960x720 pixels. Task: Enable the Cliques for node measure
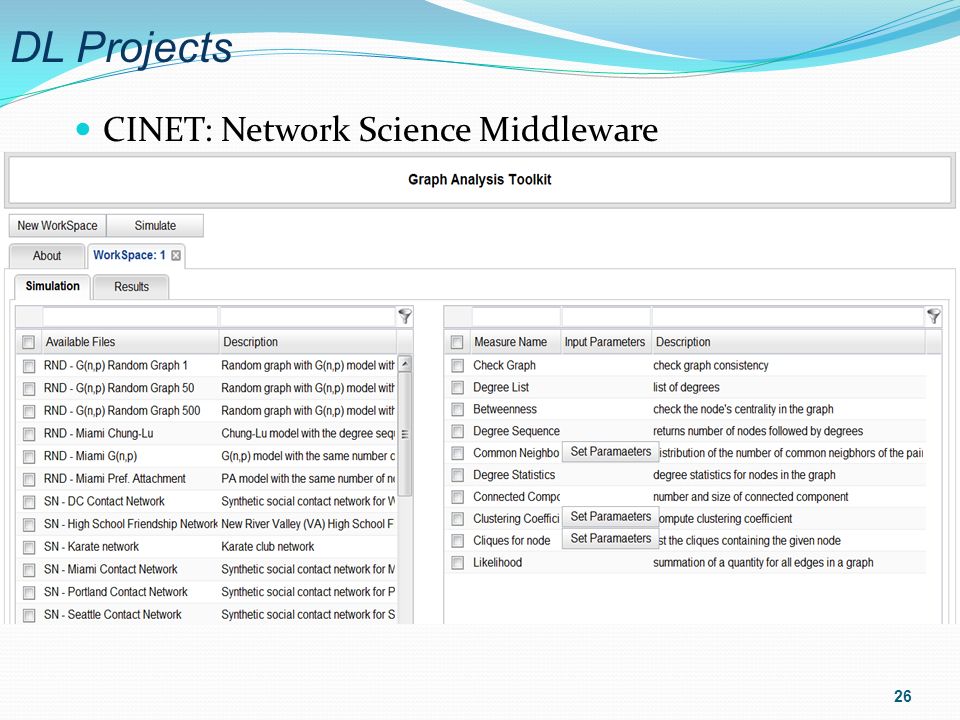click(457, 541)
